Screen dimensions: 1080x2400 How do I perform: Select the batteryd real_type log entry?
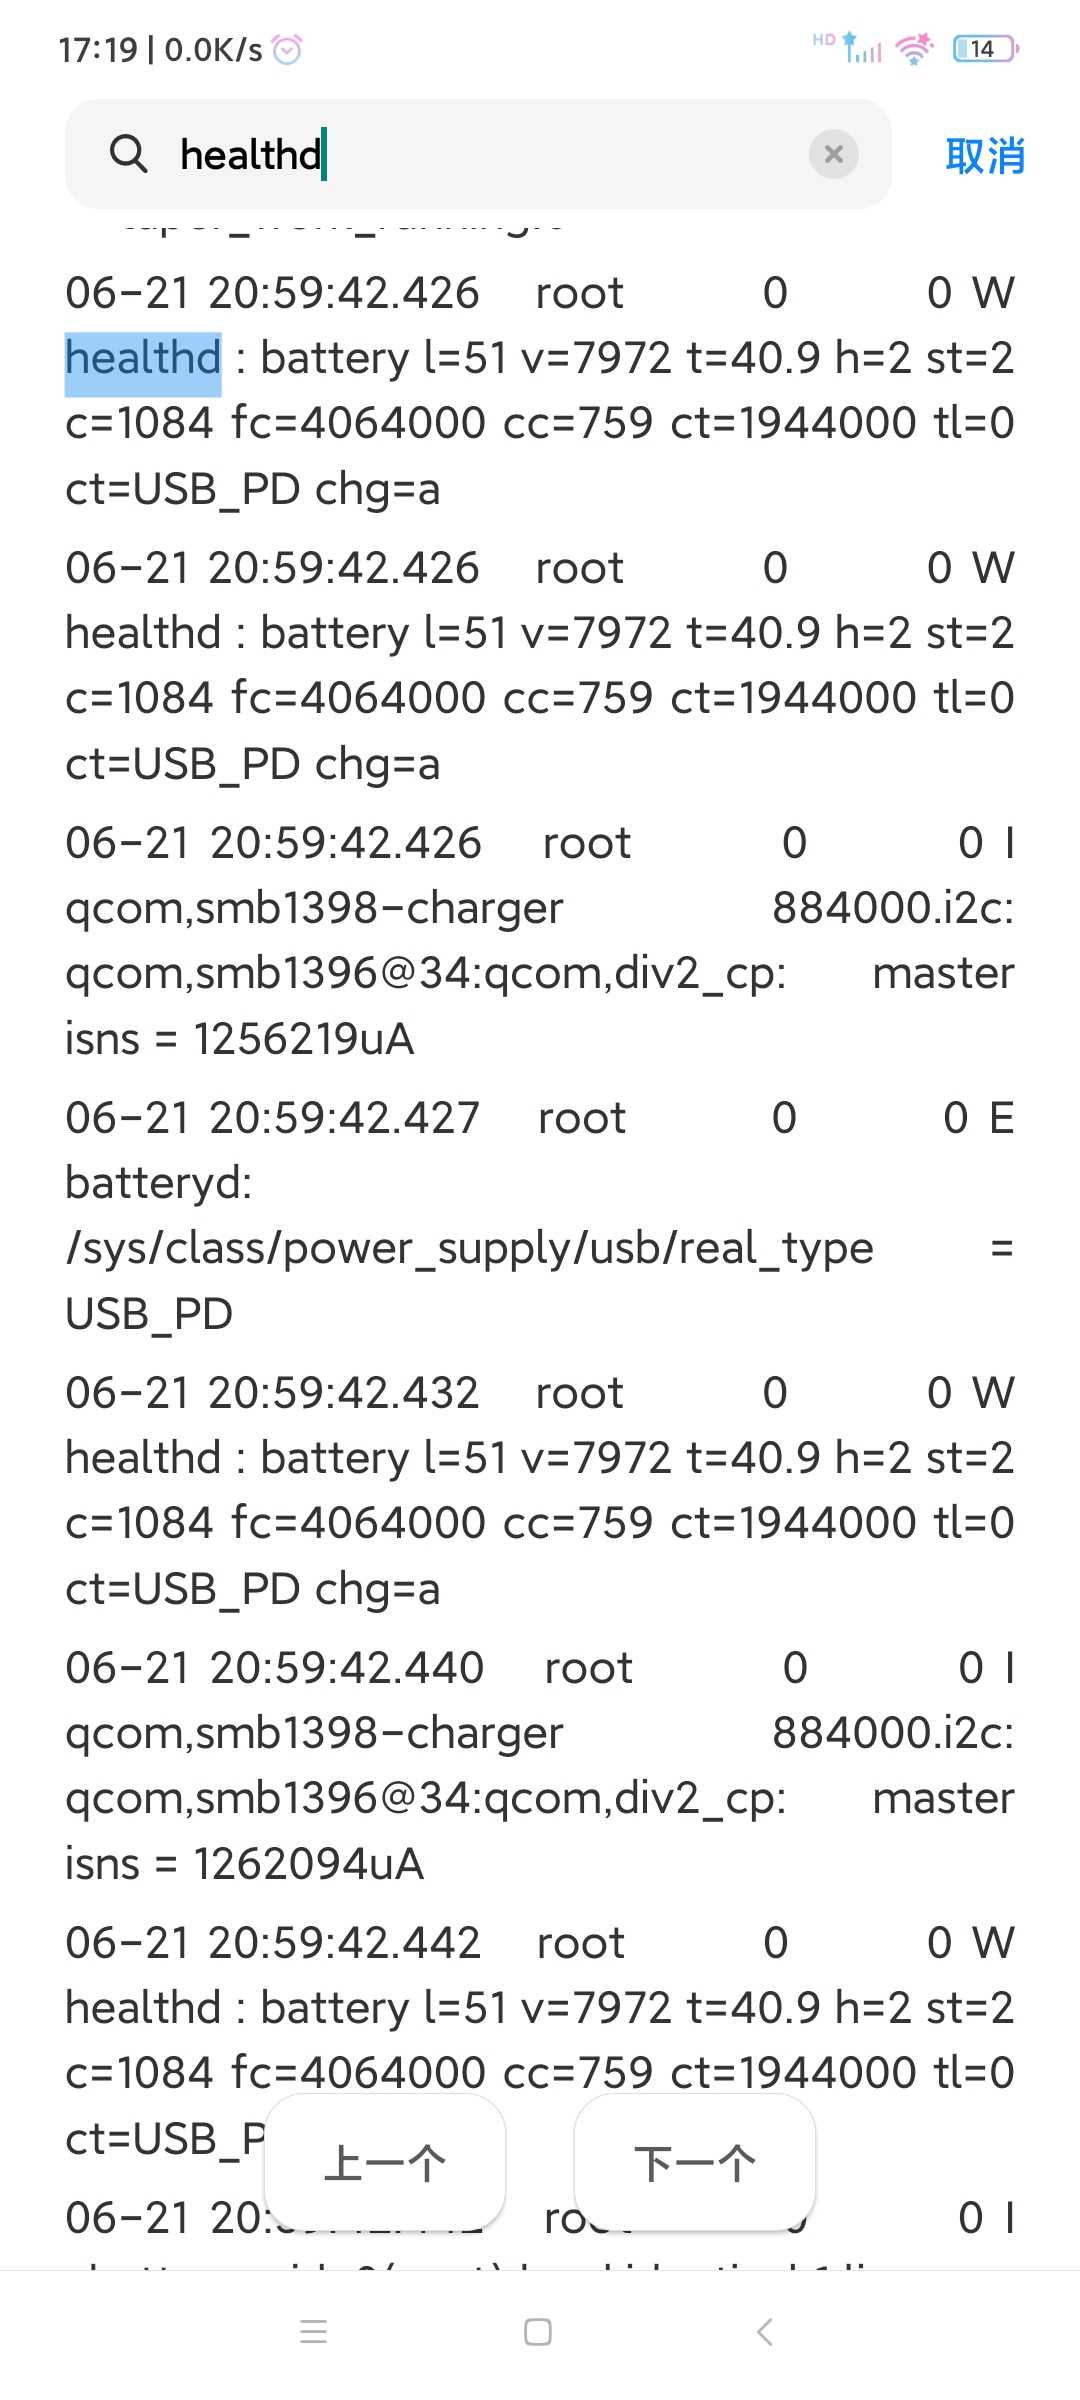point(540,1215)
